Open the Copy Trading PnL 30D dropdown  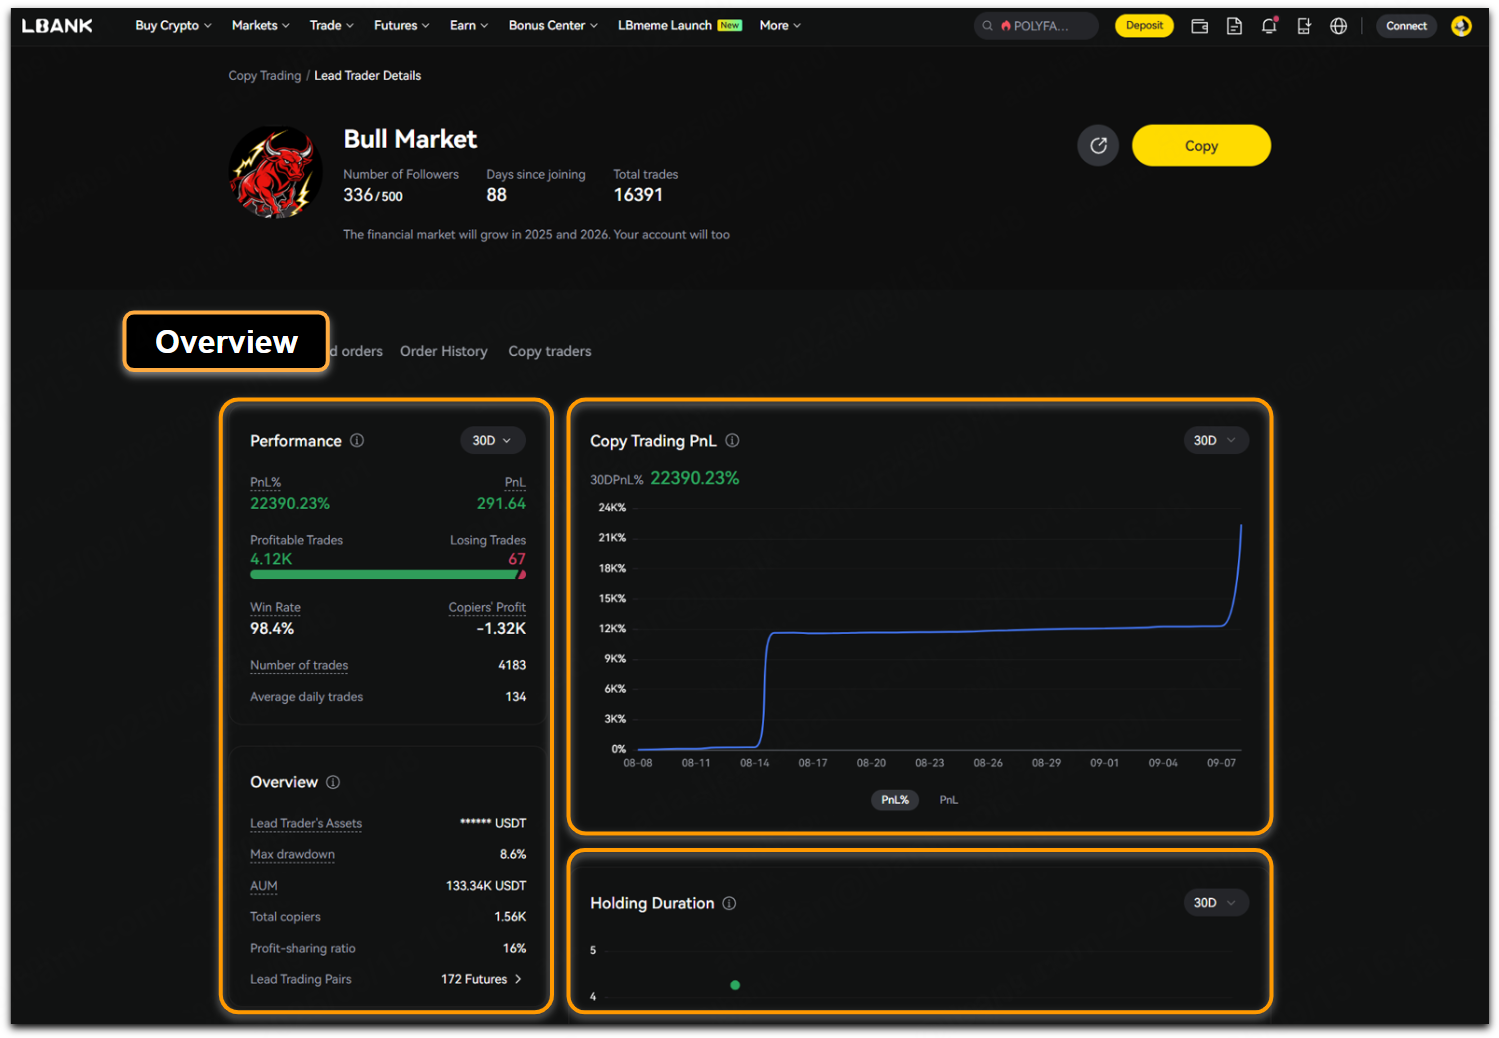[1215, 441]
